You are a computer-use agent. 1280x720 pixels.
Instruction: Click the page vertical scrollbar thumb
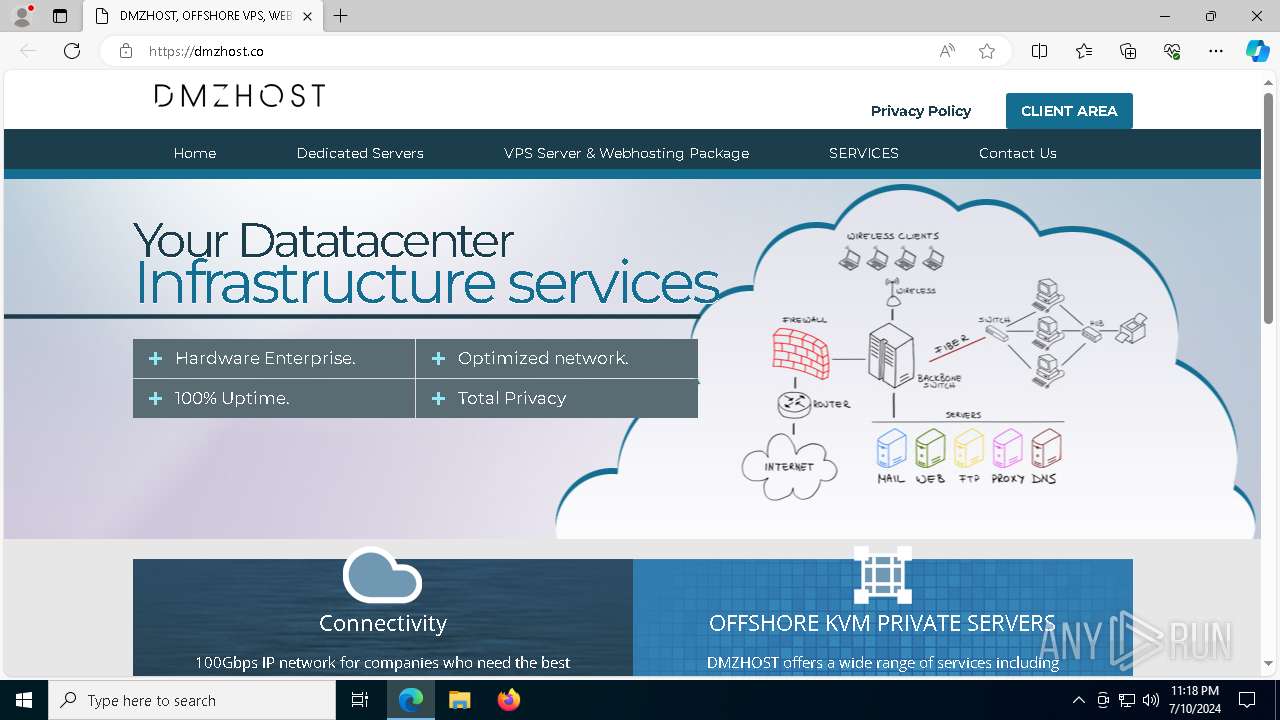[x=1268, y=208]
